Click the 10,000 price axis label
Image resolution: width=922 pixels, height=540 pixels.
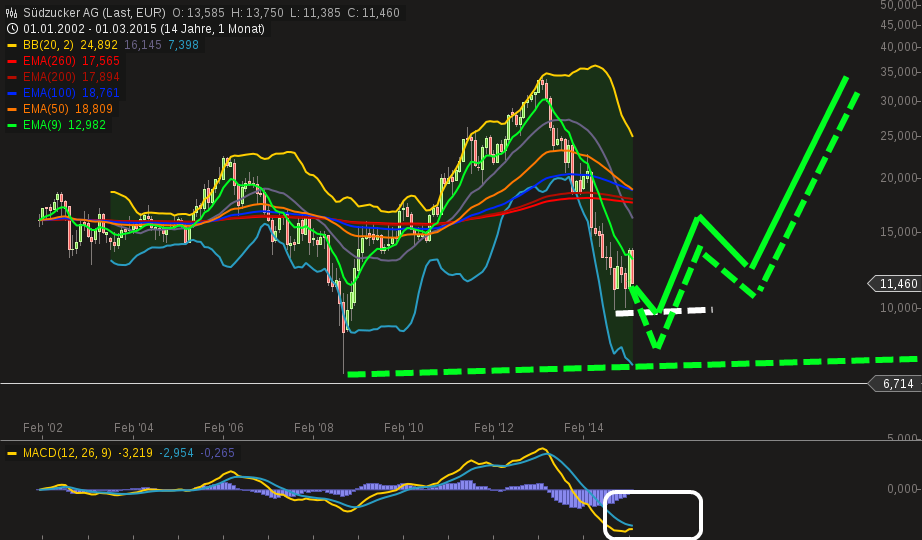[900, 308]
